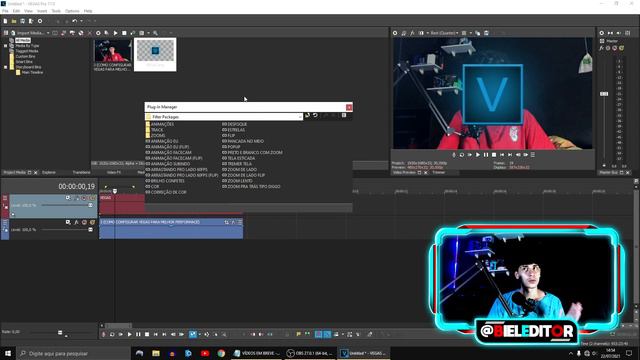Save preview snapshot to file icon
Viewport: 640px width, 360px height.
tap(487, 33)
